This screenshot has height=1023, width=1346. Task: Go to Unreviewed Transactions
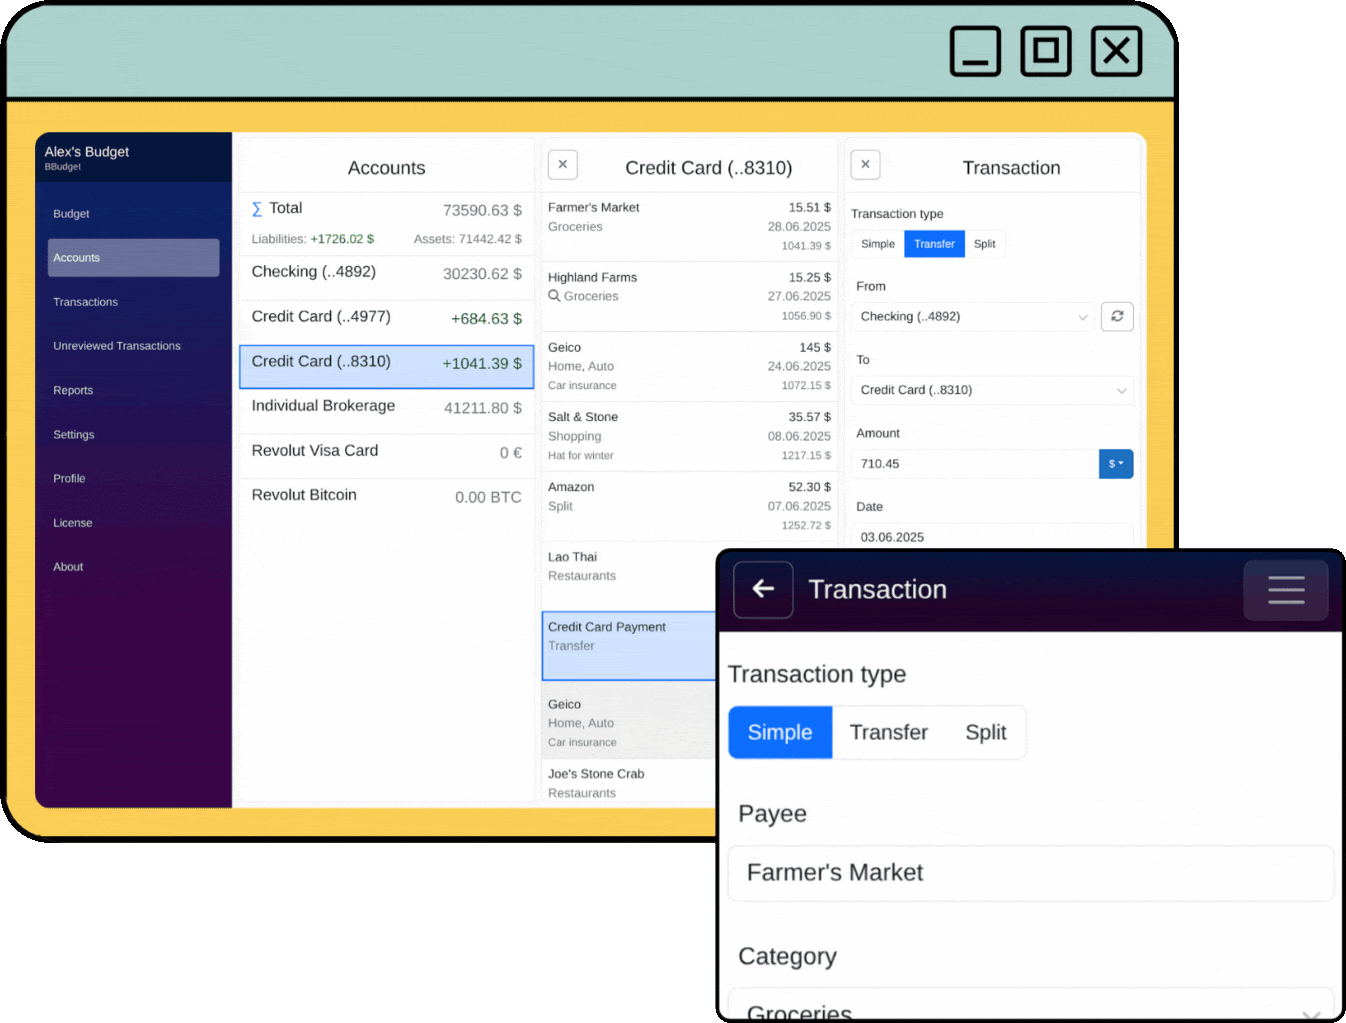116,345
